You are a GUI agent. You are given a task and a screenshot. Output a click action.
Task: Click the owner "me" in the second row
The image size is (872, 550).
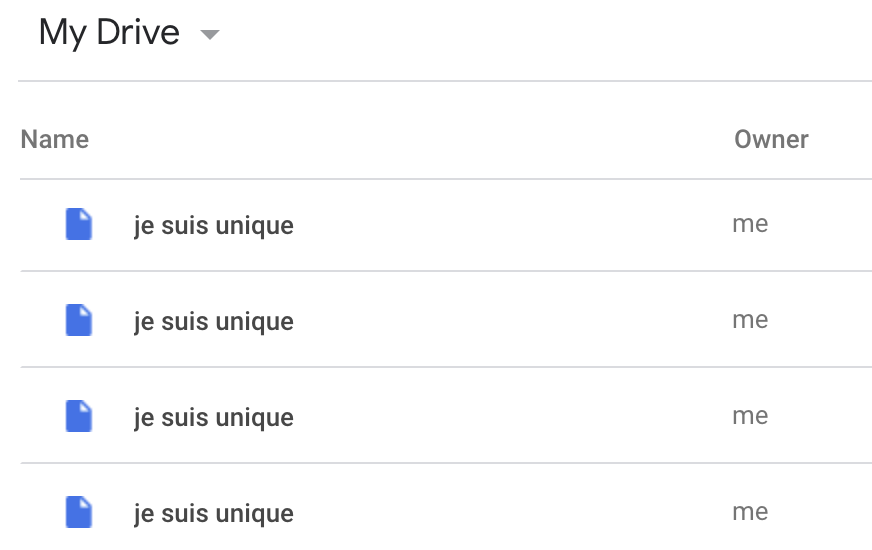pyautogui.click(x=750, y=321)
